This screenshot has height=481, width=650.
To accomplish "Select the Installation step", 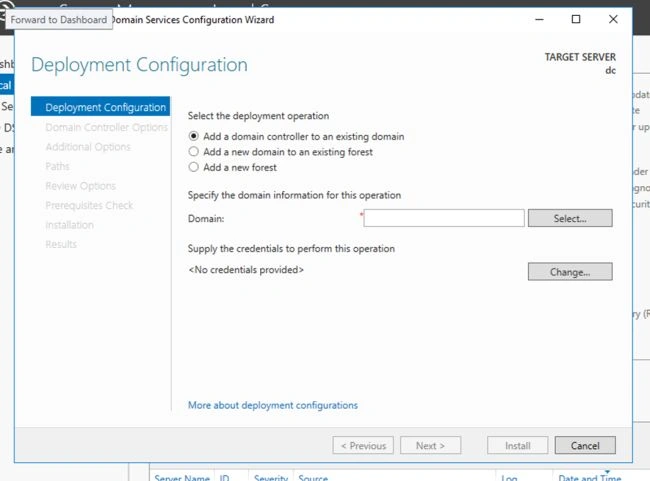I will click(69, 225).
